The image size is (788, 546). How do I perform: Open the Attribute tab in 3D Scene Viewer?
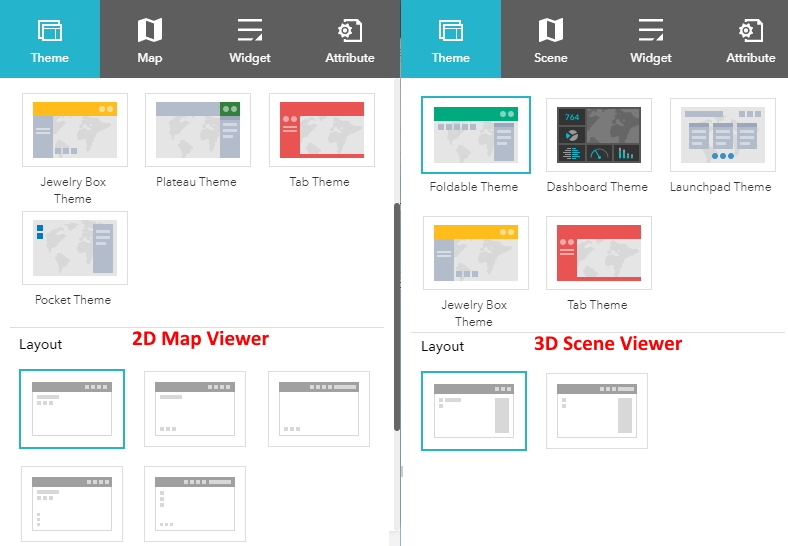[751, 39]
